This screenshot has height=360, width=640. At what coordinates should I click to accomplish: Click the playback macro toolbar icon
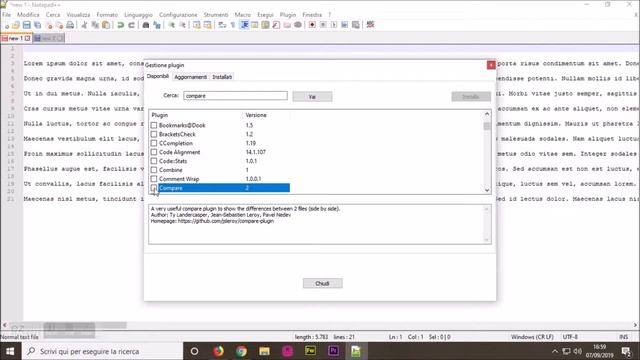(334, 25)
